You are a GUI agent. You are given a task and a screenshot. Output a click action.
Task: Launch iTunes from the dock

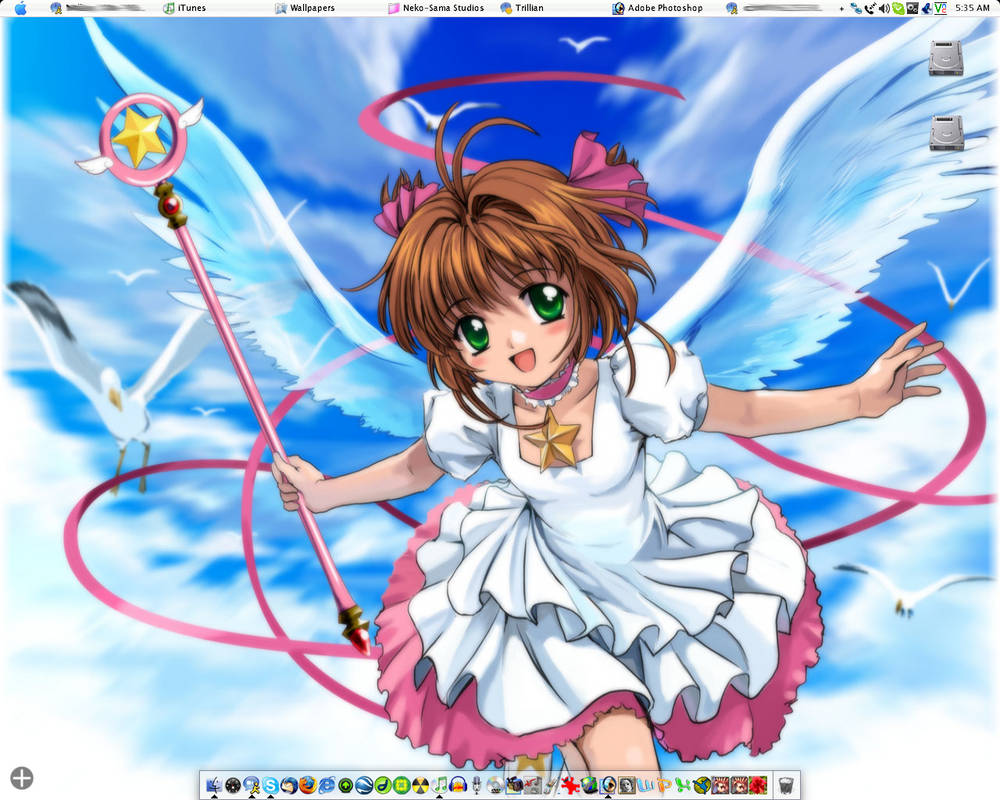pyautogui.click(x=439, y=785)
